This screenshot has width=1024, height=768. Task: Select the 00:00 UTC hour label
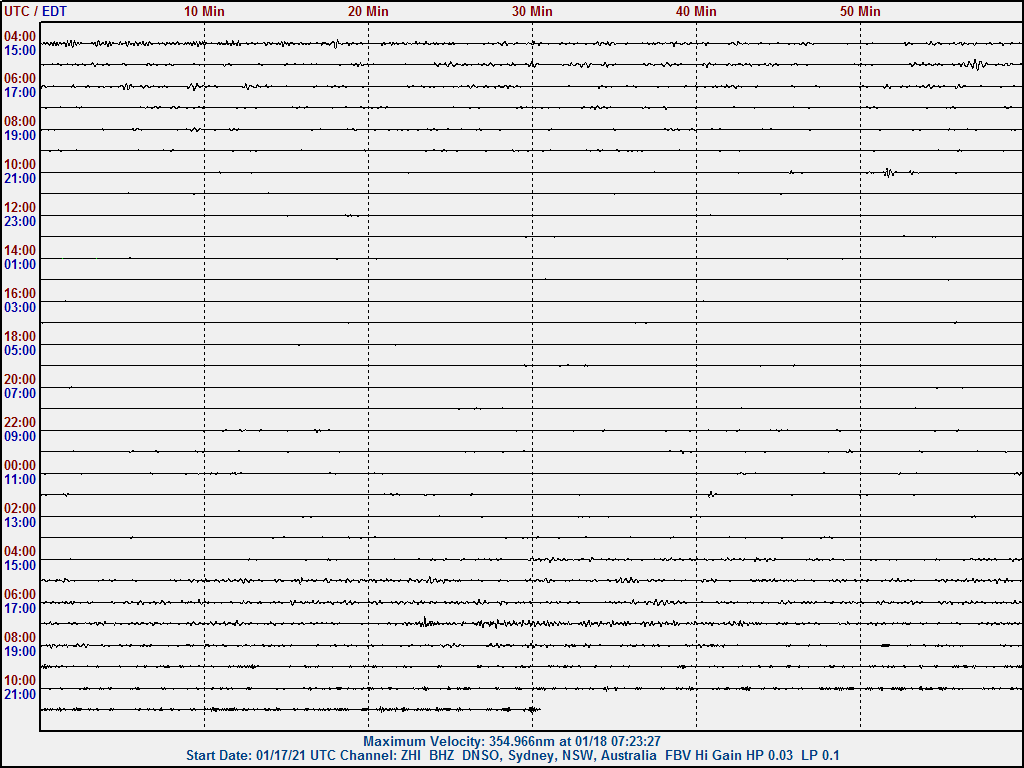tap(20, 466)
